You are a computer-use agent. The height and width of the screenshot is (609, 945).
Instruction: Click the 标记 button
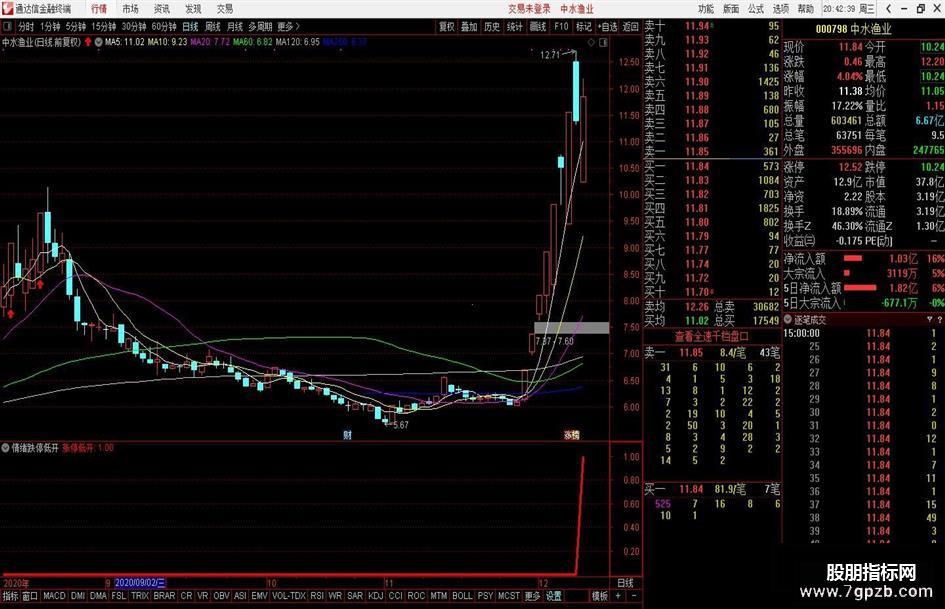pos(583,27)
